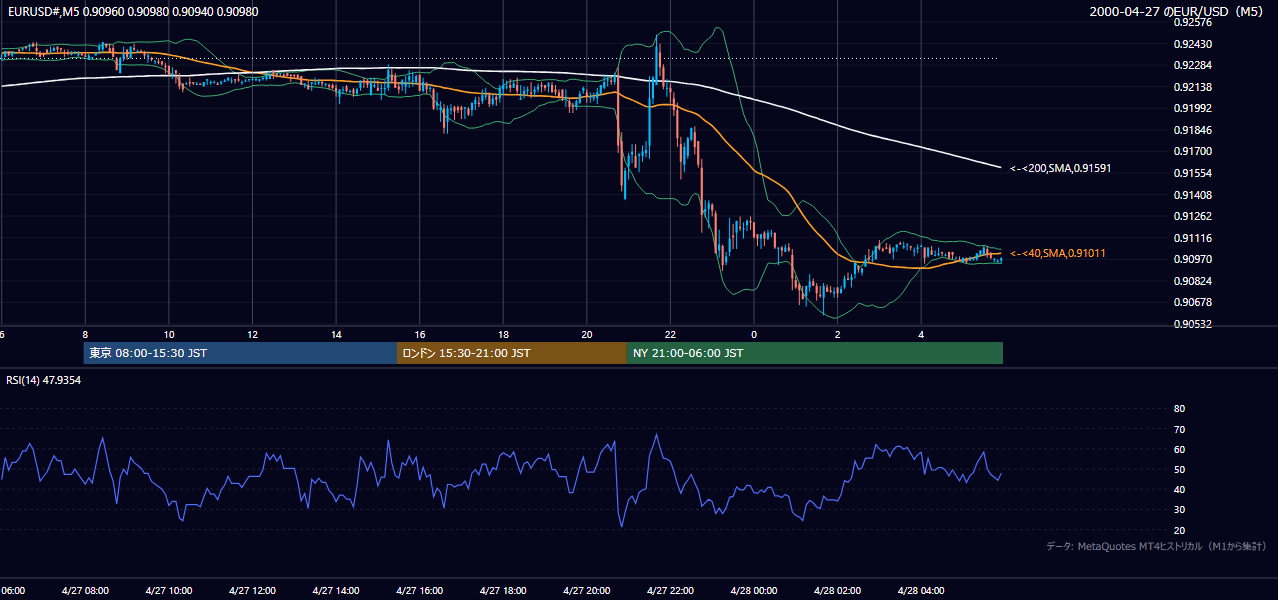Click price axis value 0.91846
Image resolution: width=1278 pixels, height=600 pixels.
(x=1193, y=130)
